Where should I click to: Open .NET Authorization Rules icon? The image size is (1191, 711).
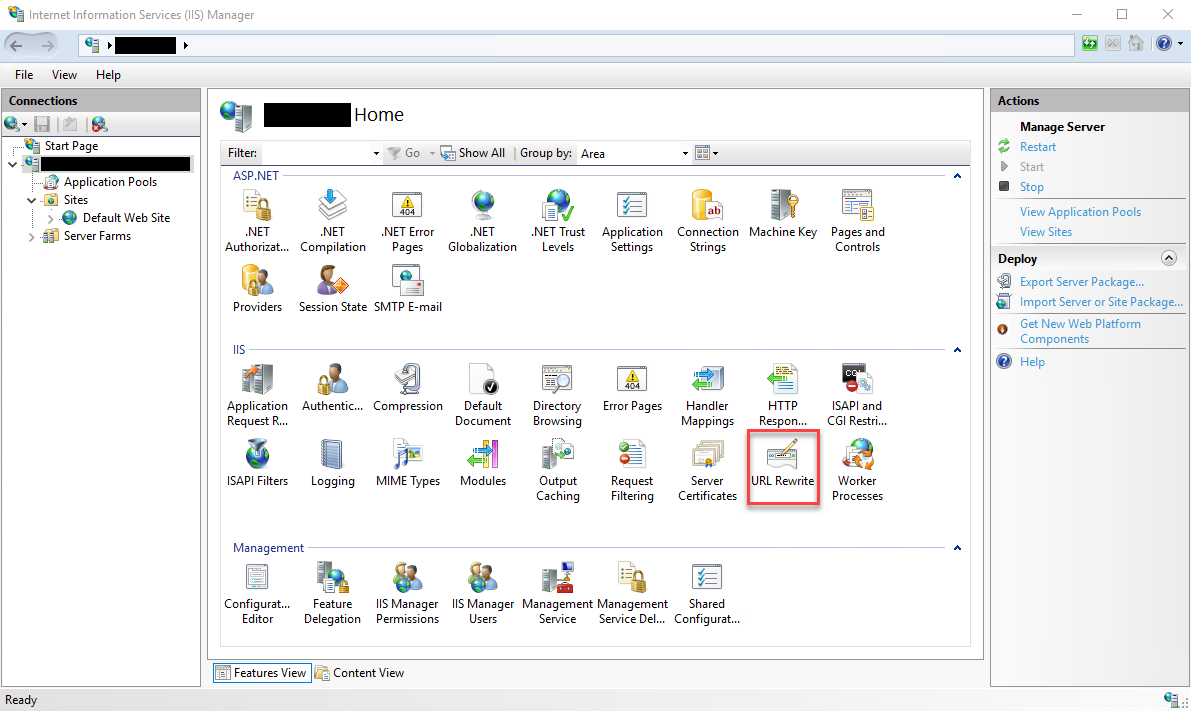coord(257,221)
